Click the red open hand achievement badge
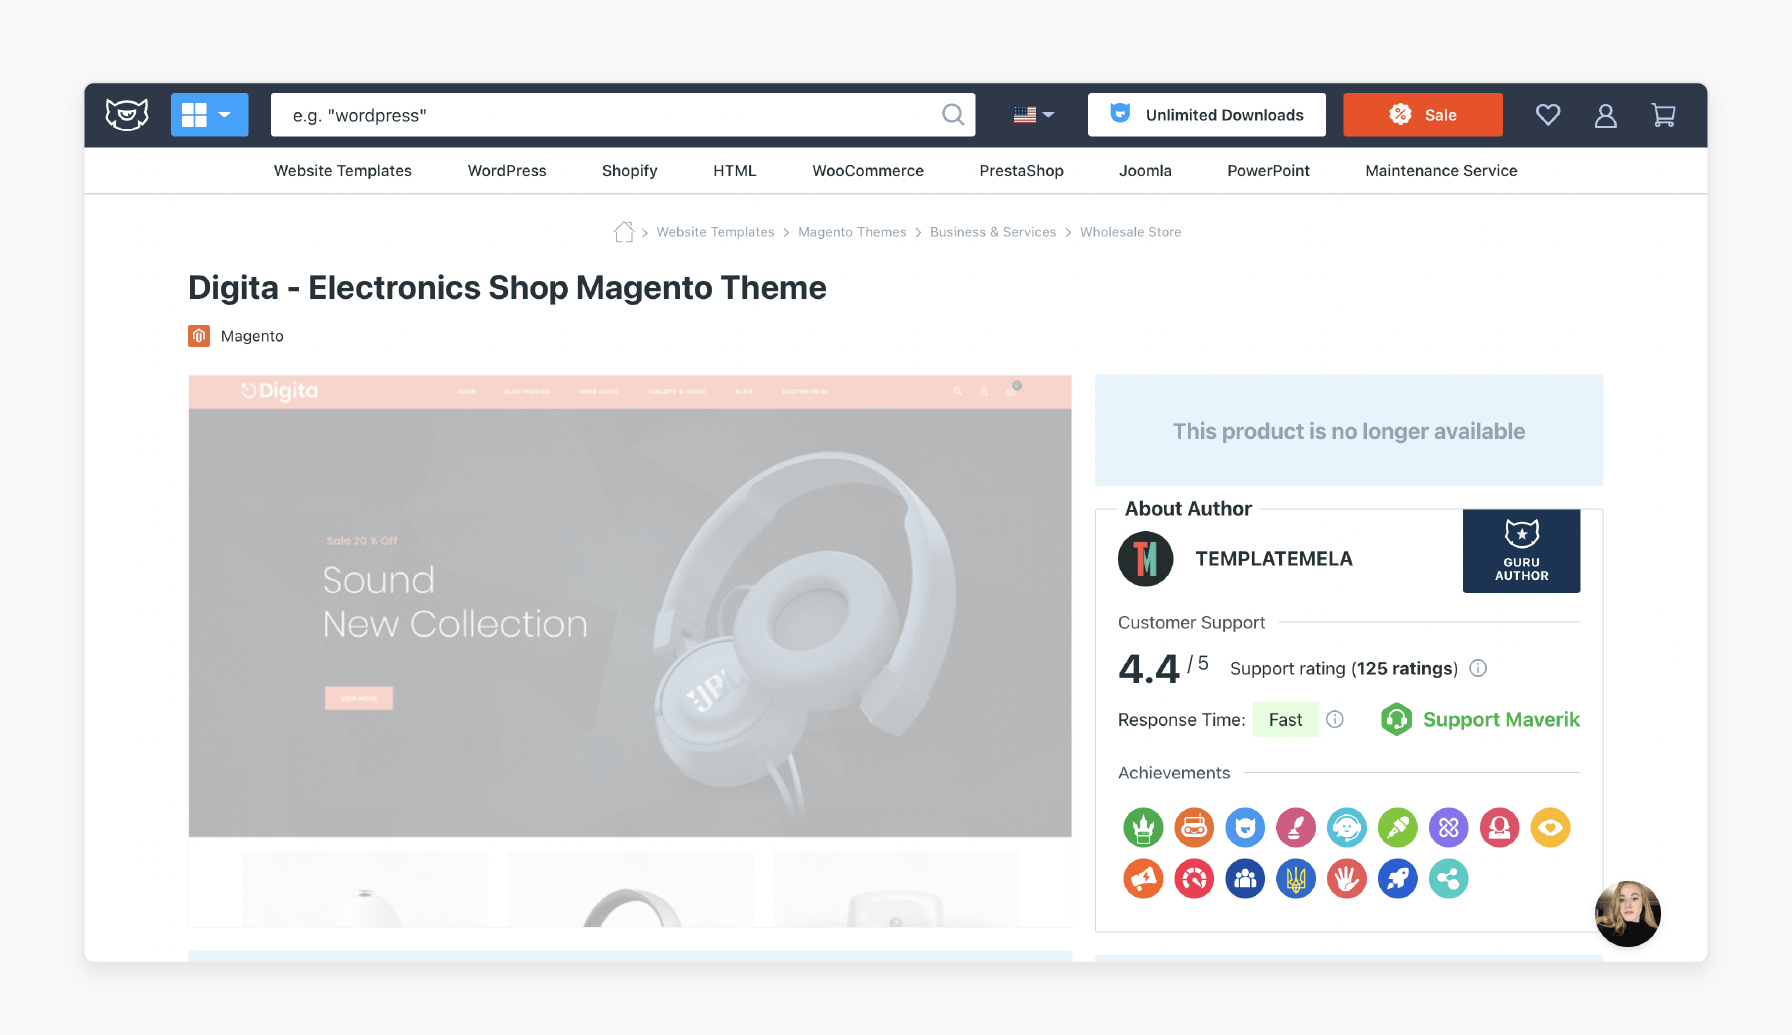1792x1035 pixels. [x=1347, y=879]
